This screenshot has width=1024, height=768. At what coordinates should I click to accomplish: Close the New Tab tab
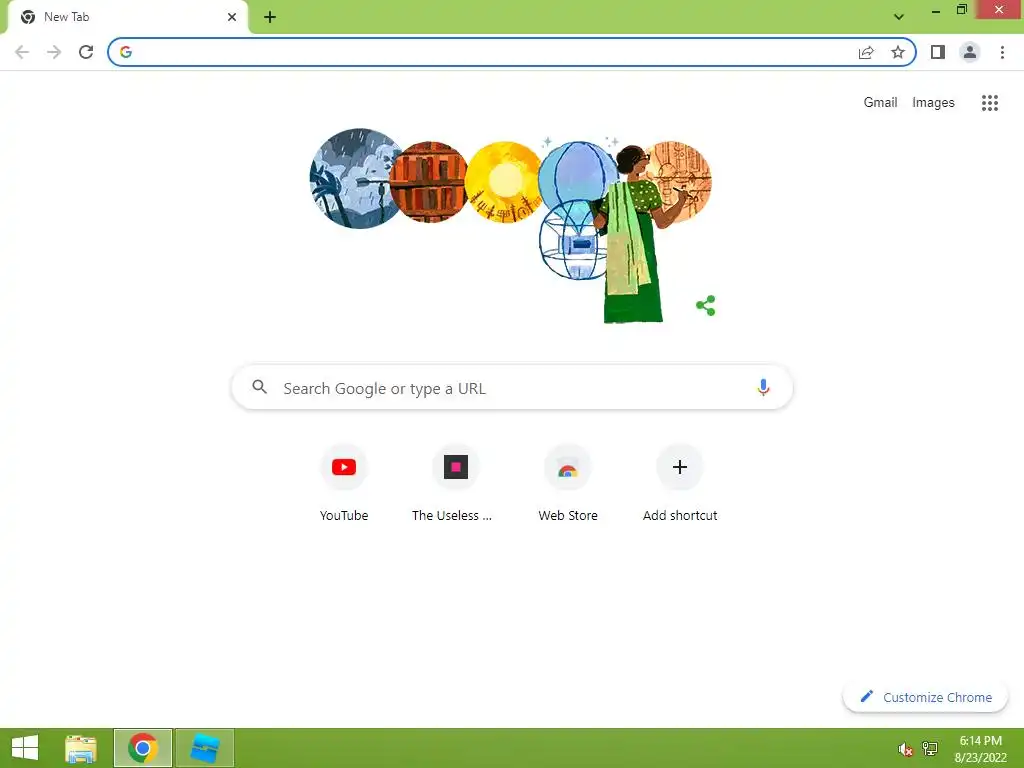(x=232, y=17)
